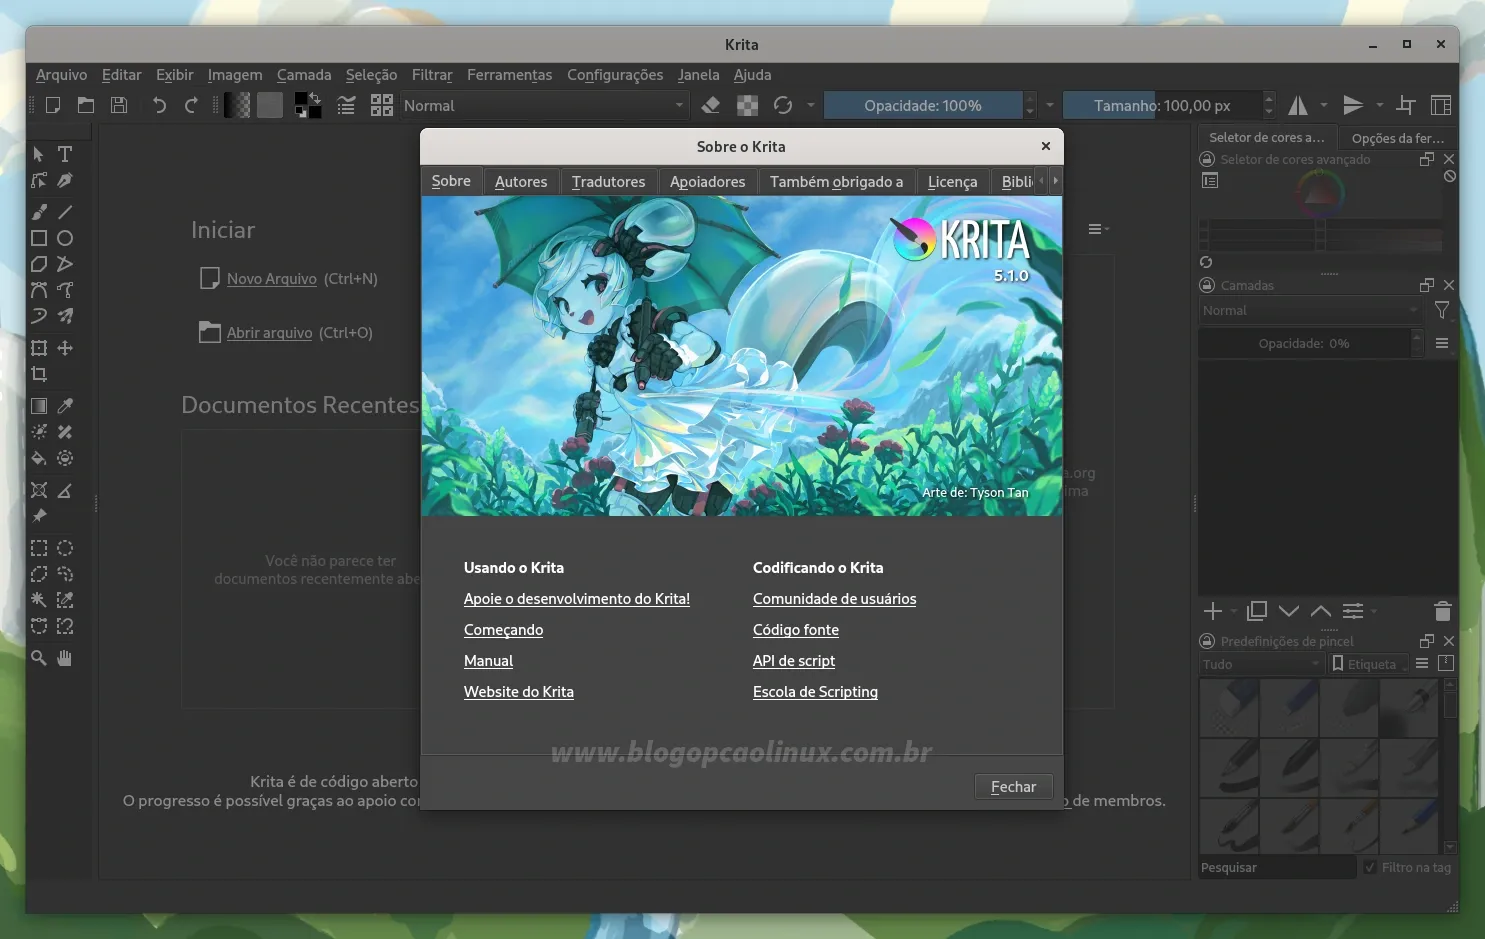Viewport: 1485px width, 939px height.
Task: Click the foreground/background color swatch
Action: [308, 105]
